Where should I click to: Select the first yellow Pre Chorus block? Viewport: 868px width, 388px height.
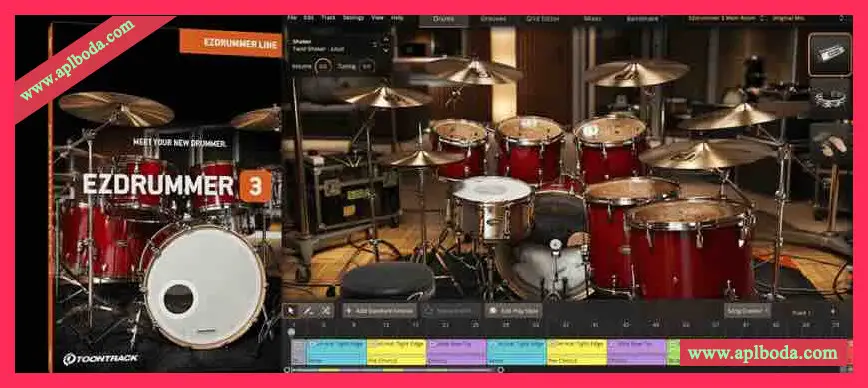pyautogui.click(x=396, y=352)
